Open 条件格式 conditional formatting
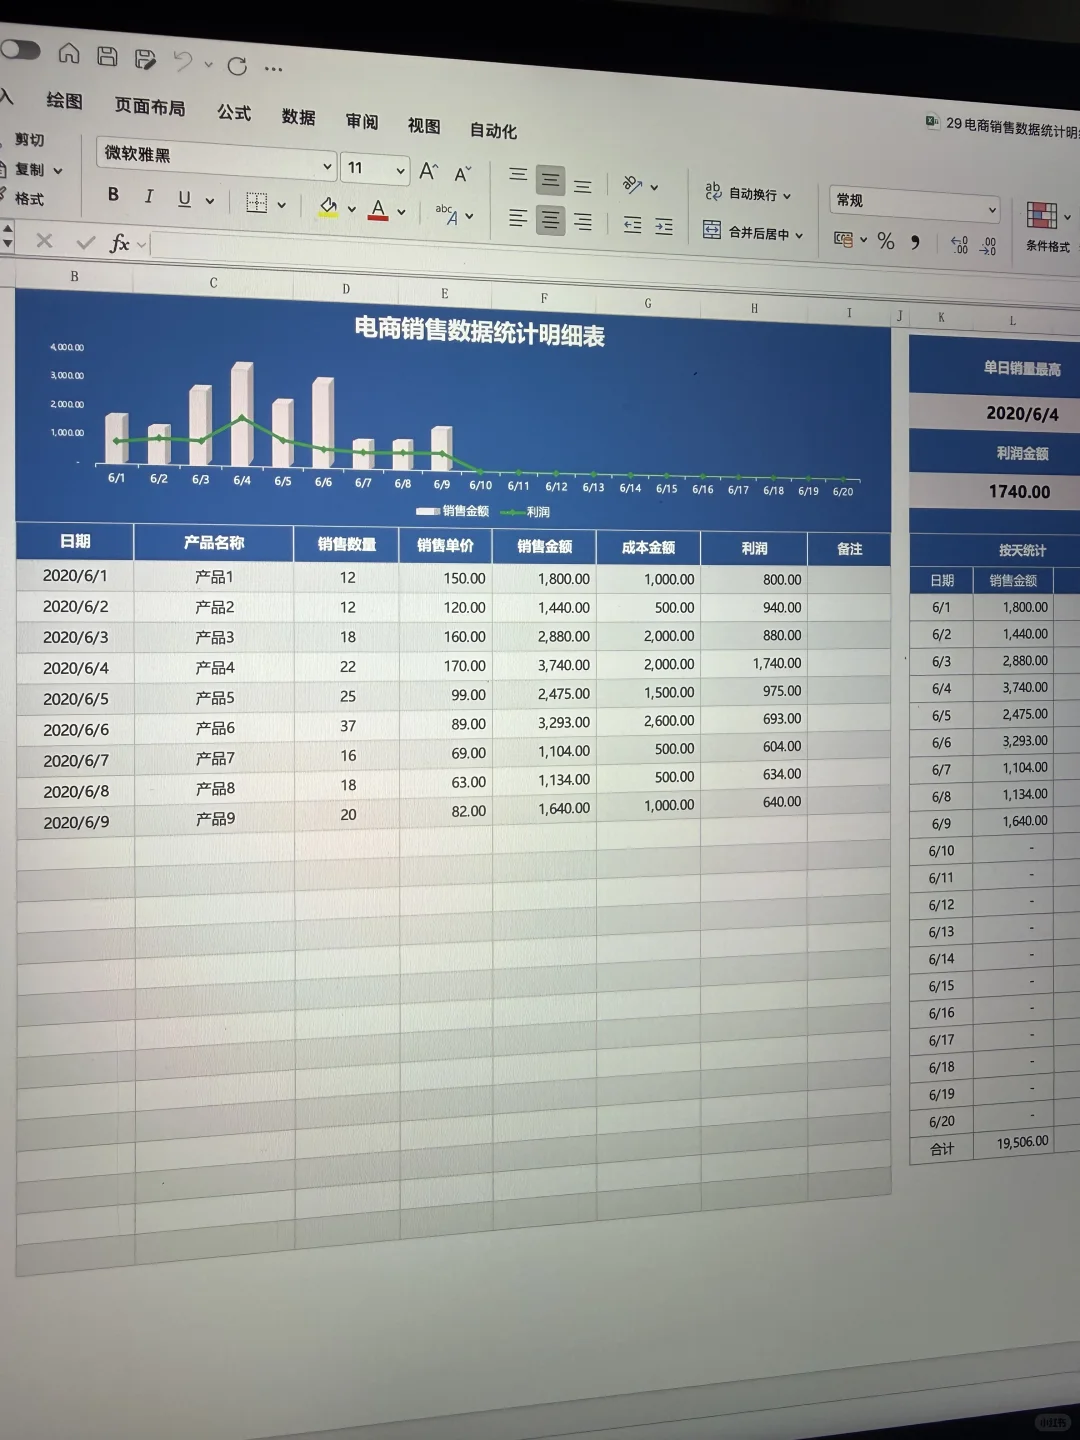Screen dimensions: 1080x1440 point(1047,227)
